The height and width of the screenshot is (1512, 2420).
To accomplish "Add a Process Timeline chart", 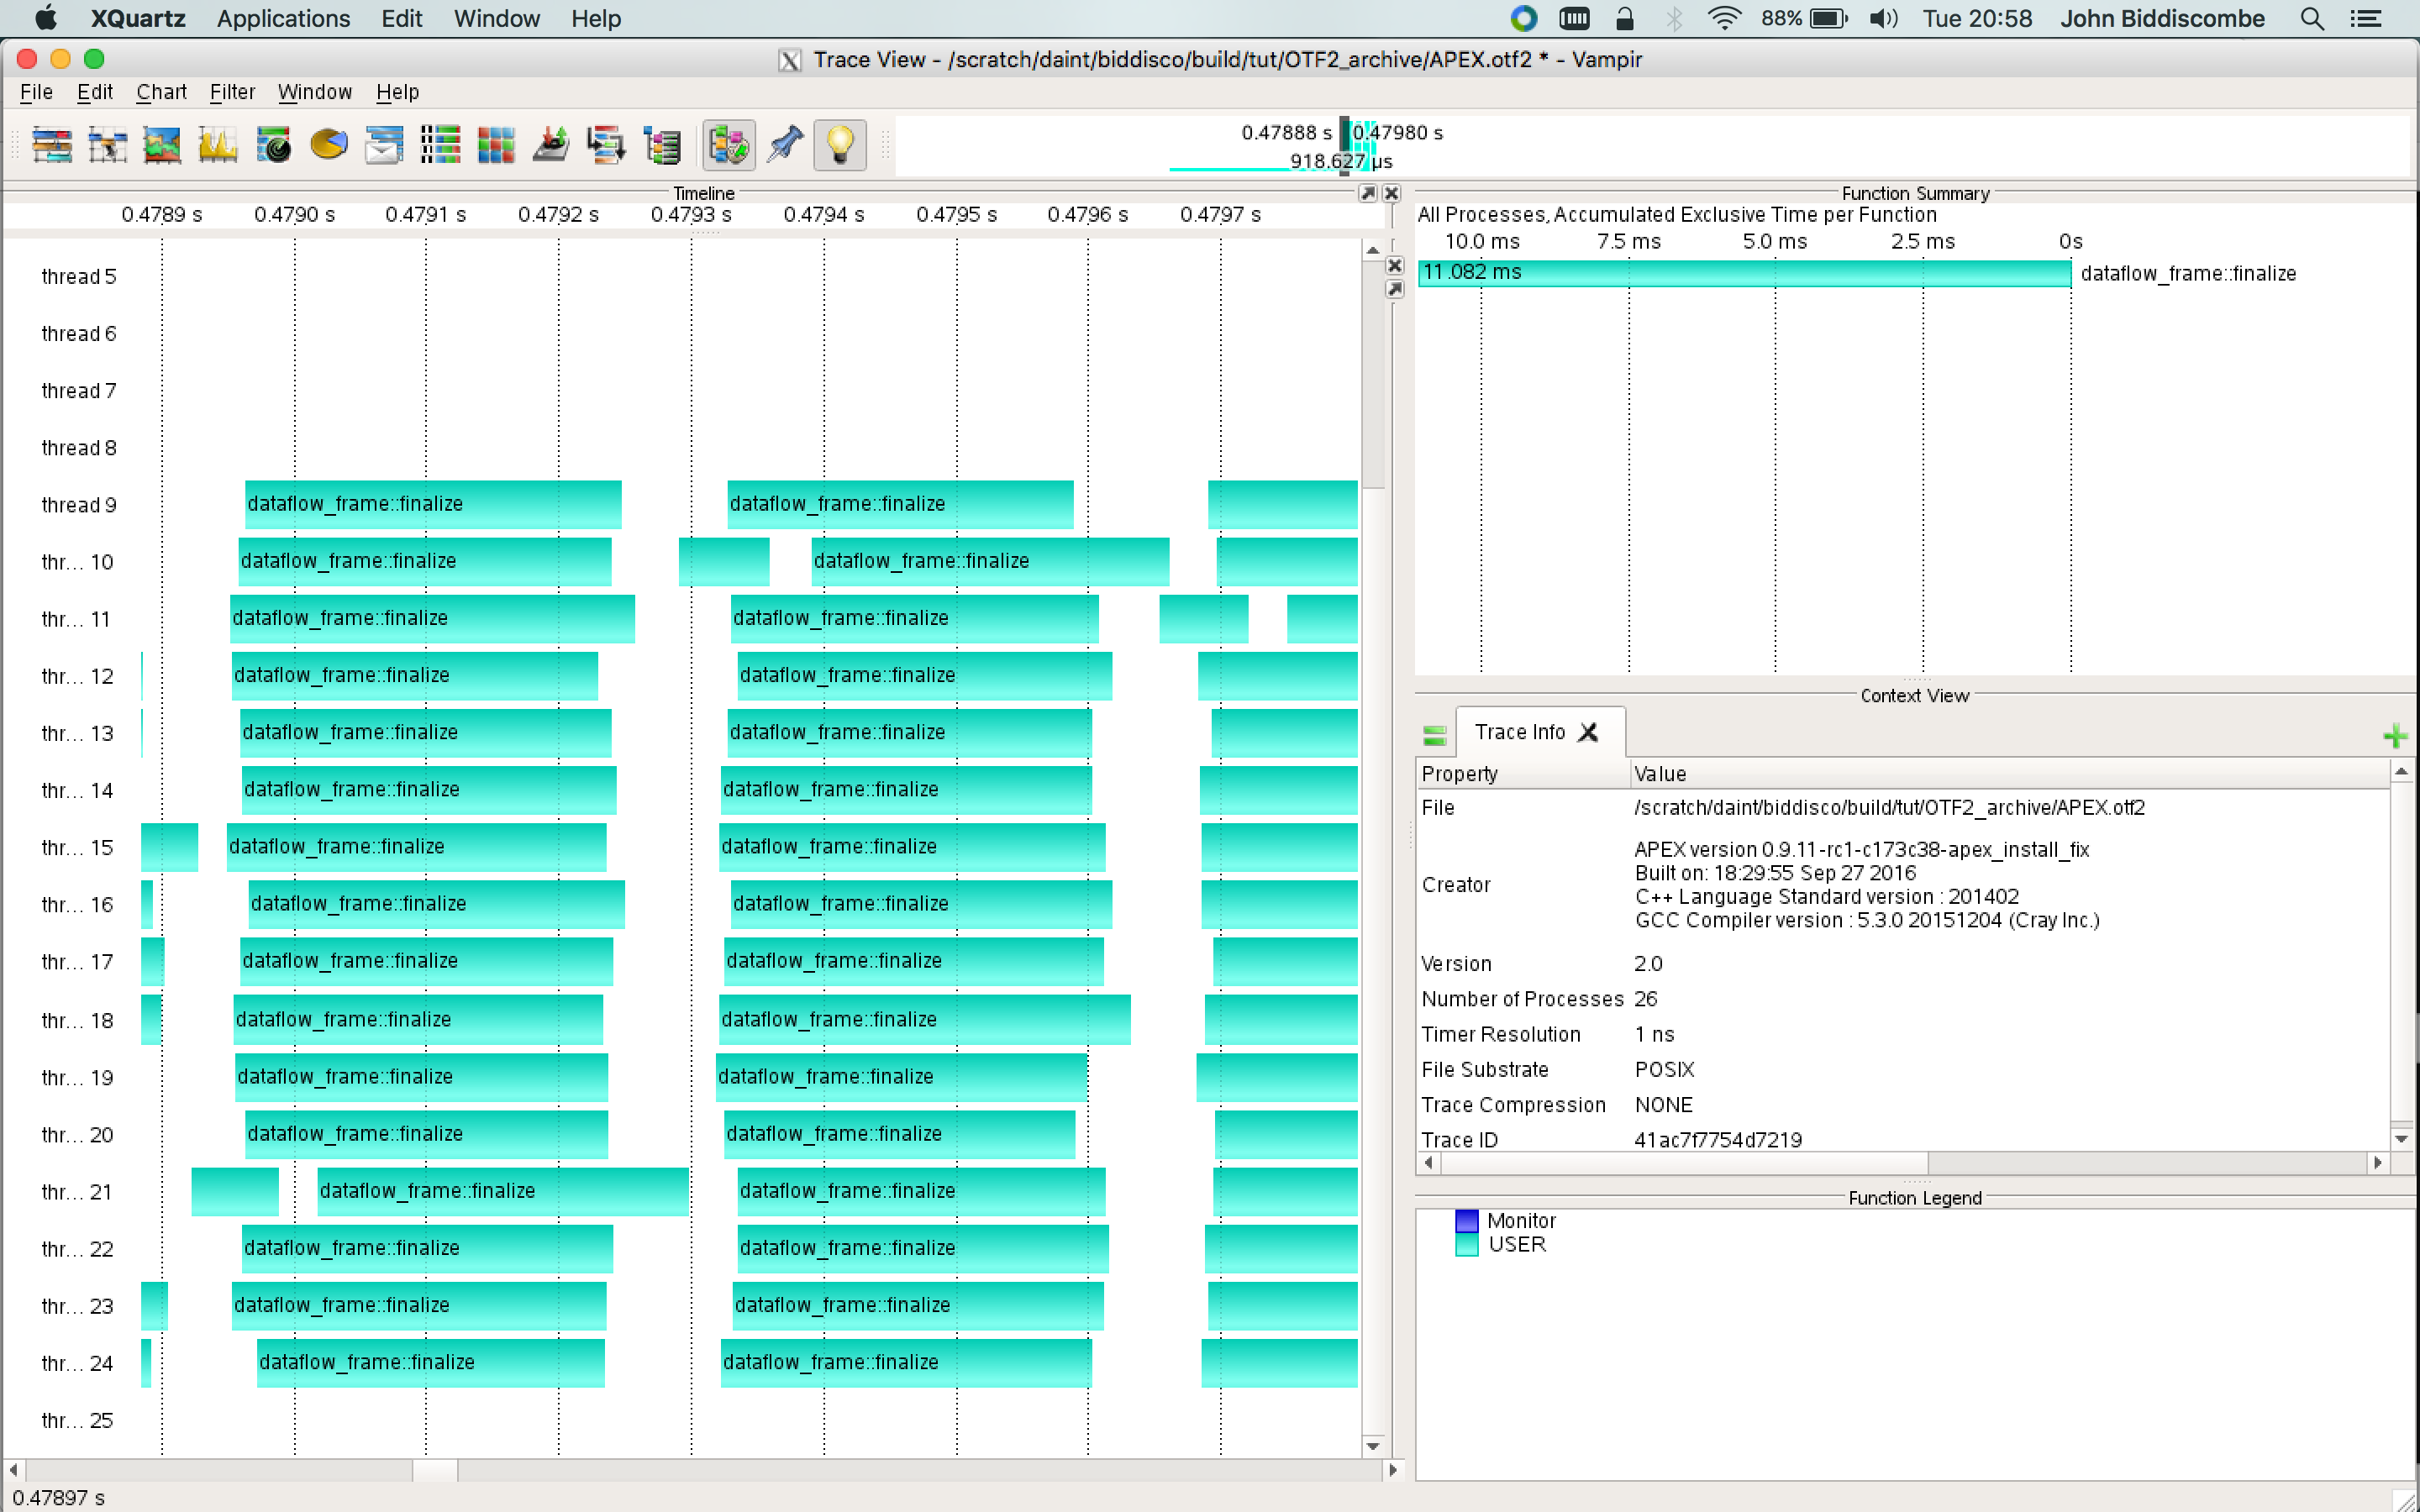I will pos(107,145).
